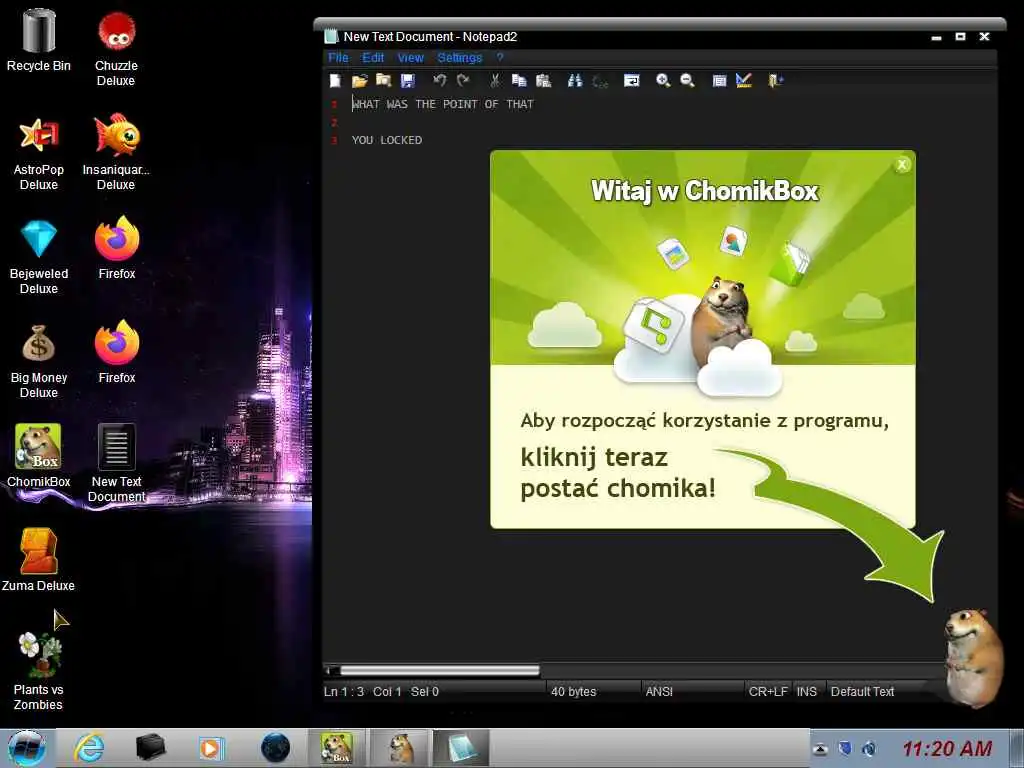This screenshot has width=1024, height=768.
Task: Open the Windows Start orb
Action: (26, 748)
